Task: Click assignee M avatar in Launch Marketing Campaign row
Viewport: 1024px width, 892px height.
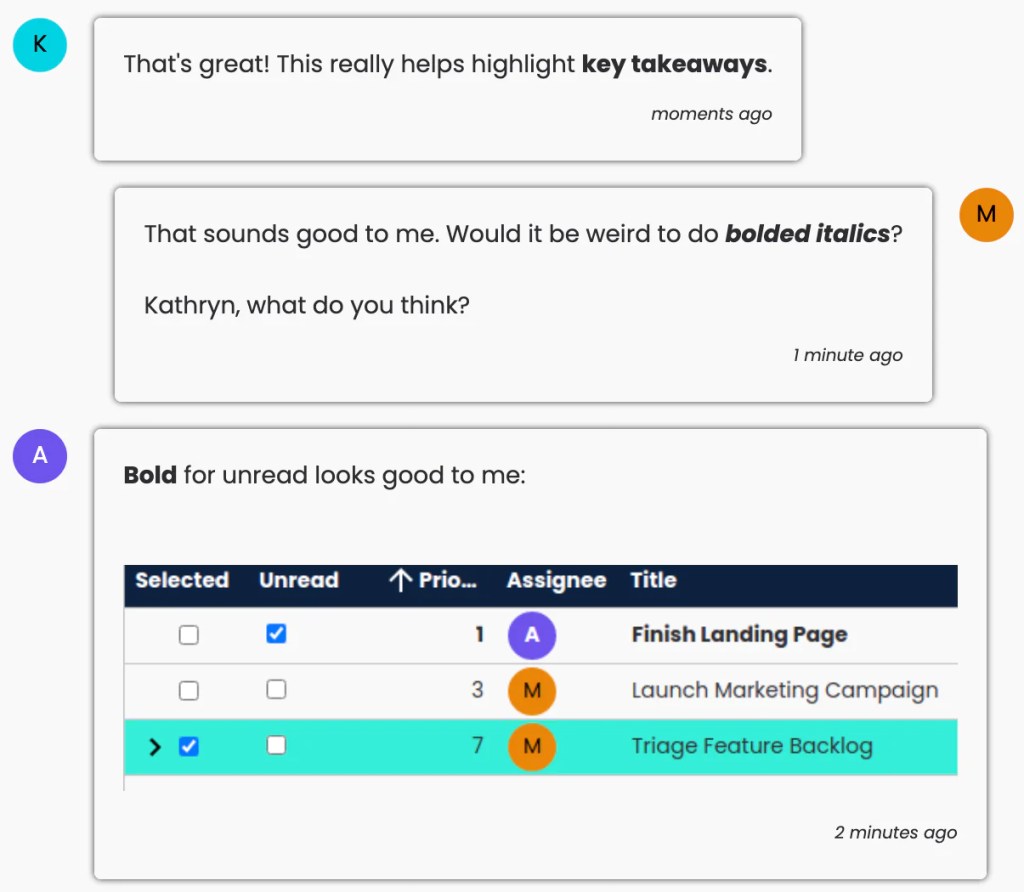Action: click(x=532, y=691)
